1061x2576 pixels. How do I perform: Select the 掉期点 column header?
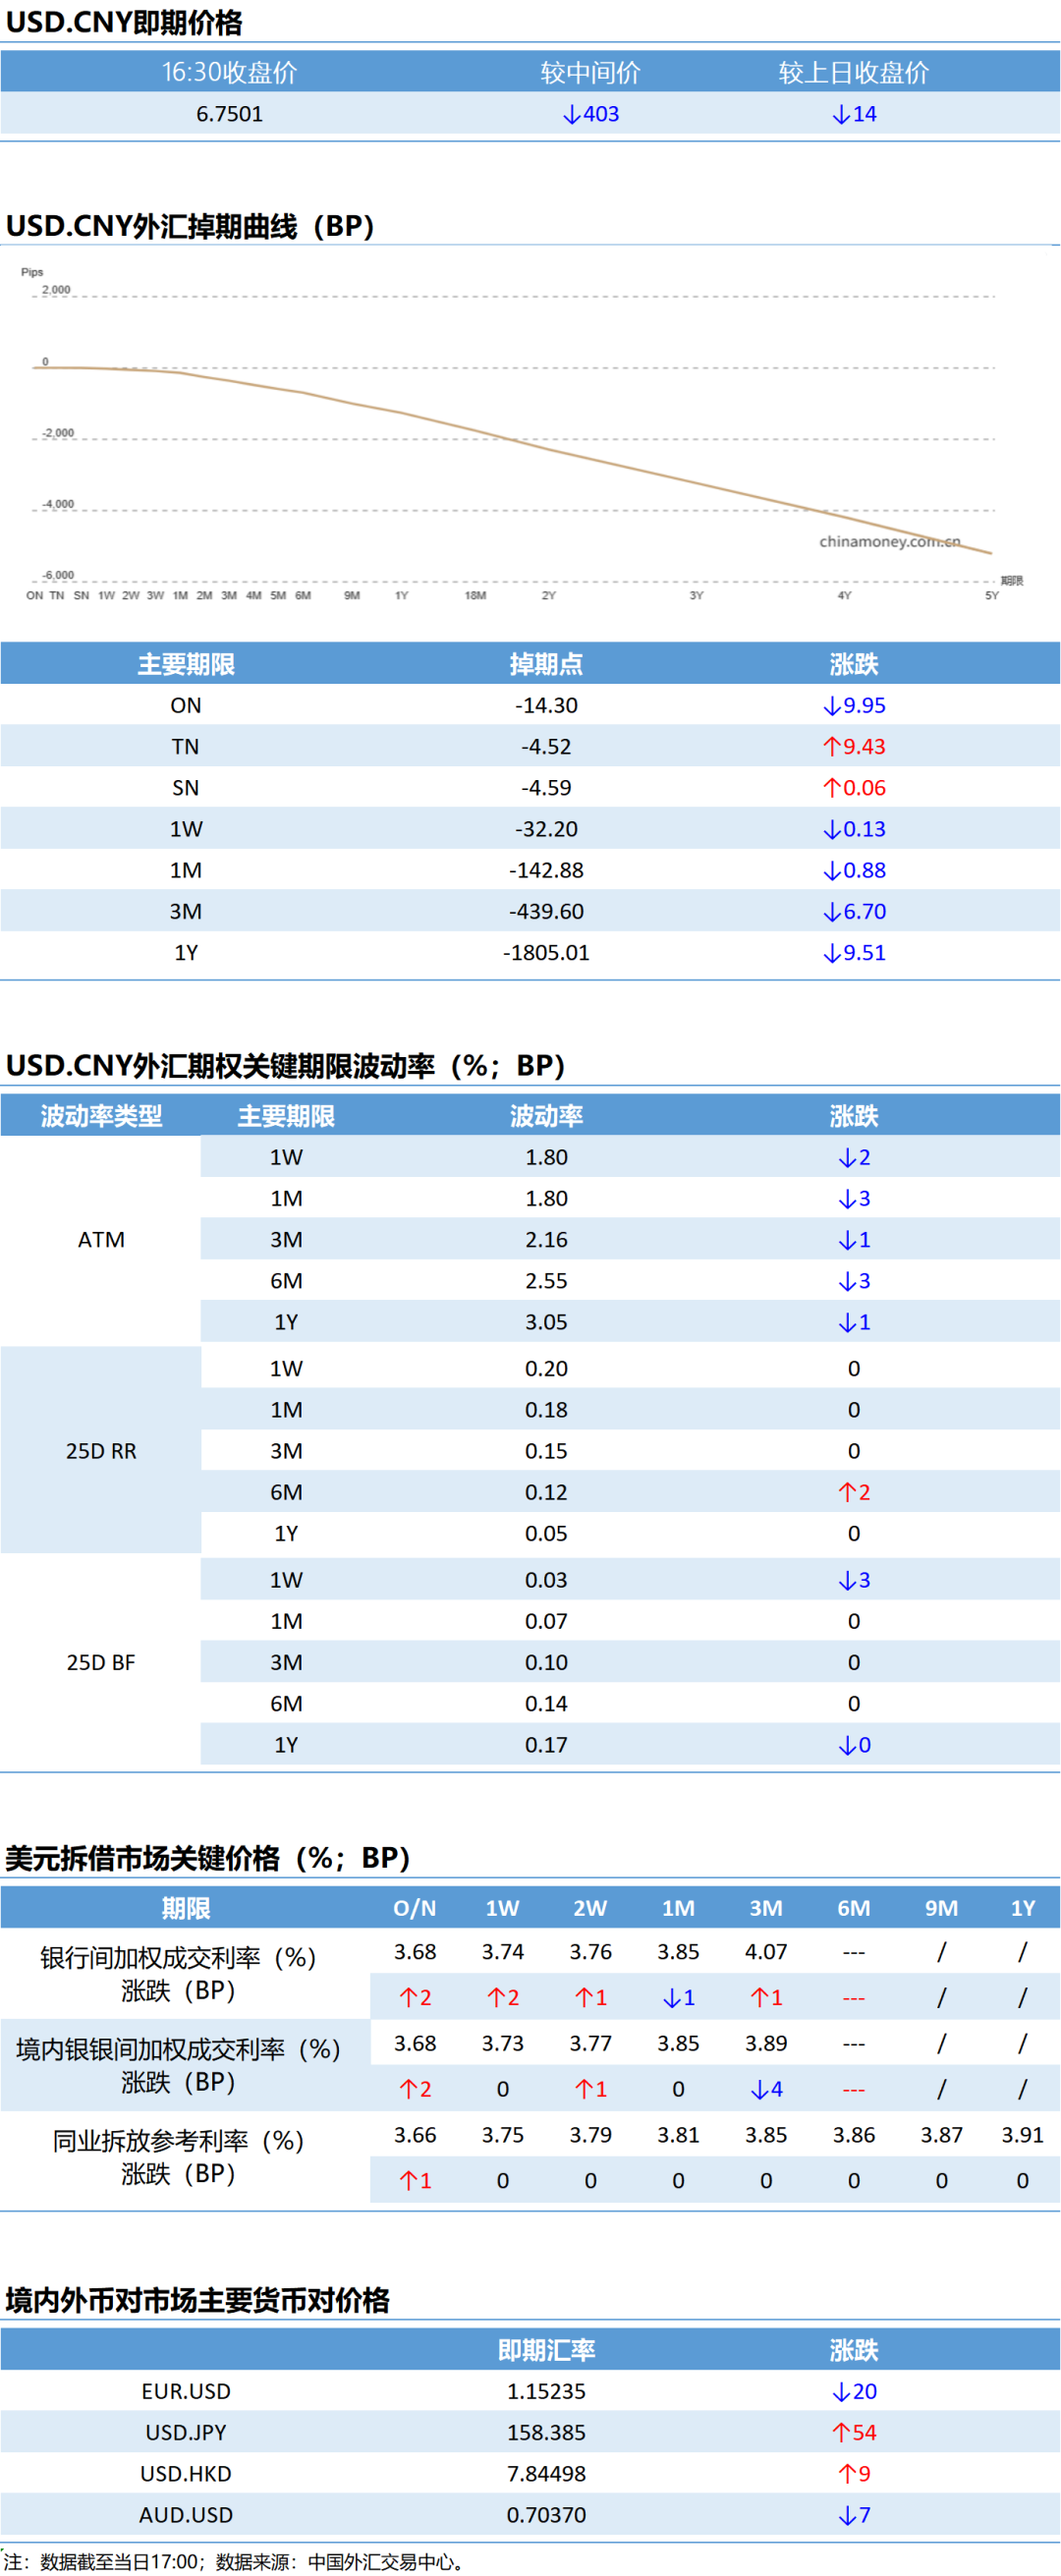tap(546, 664)
